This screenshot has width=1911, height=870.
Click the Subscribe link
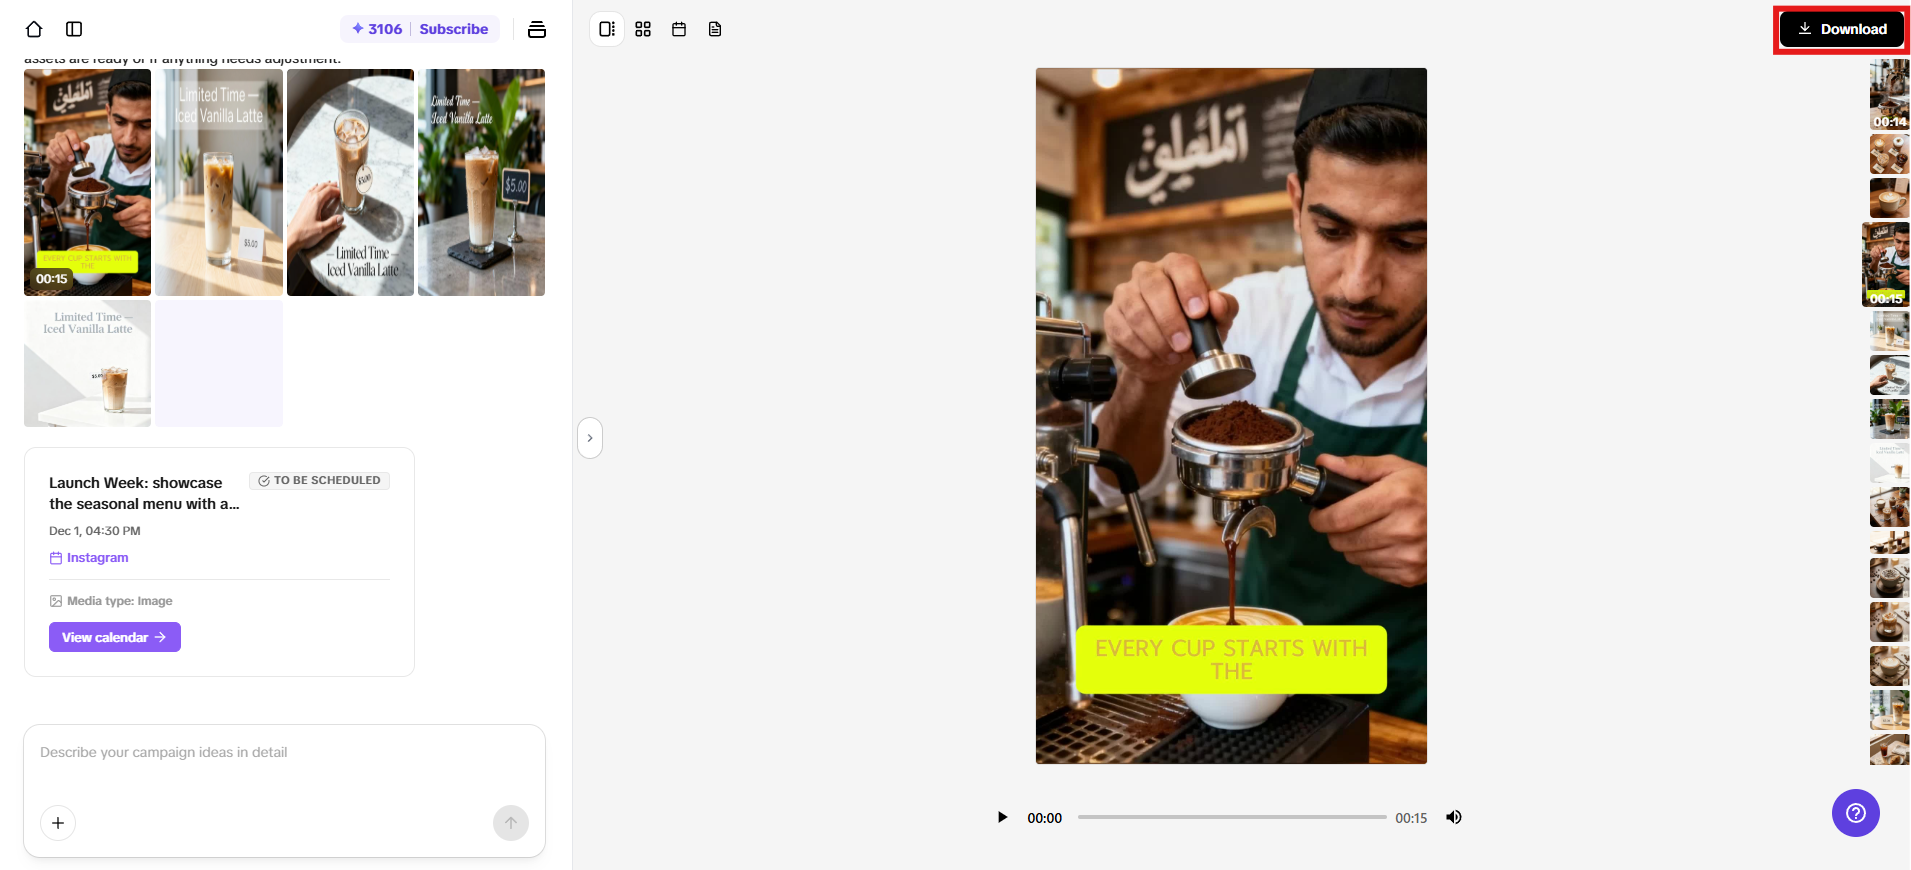click(453, 29)
